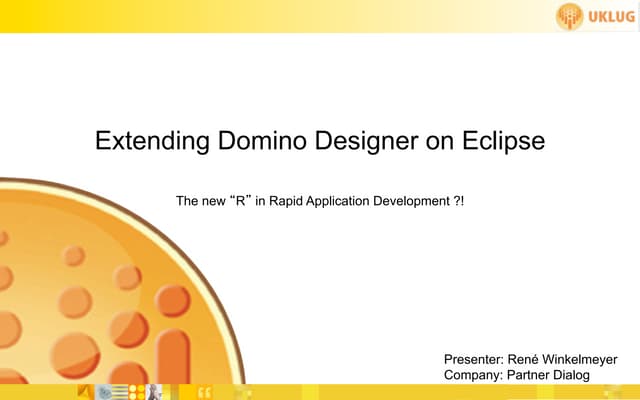Viewport: 640px width, 400px height.
Task: Click the subtitle about Rapid Application Development
Action: pyautogui.click(x=320, y=202)
